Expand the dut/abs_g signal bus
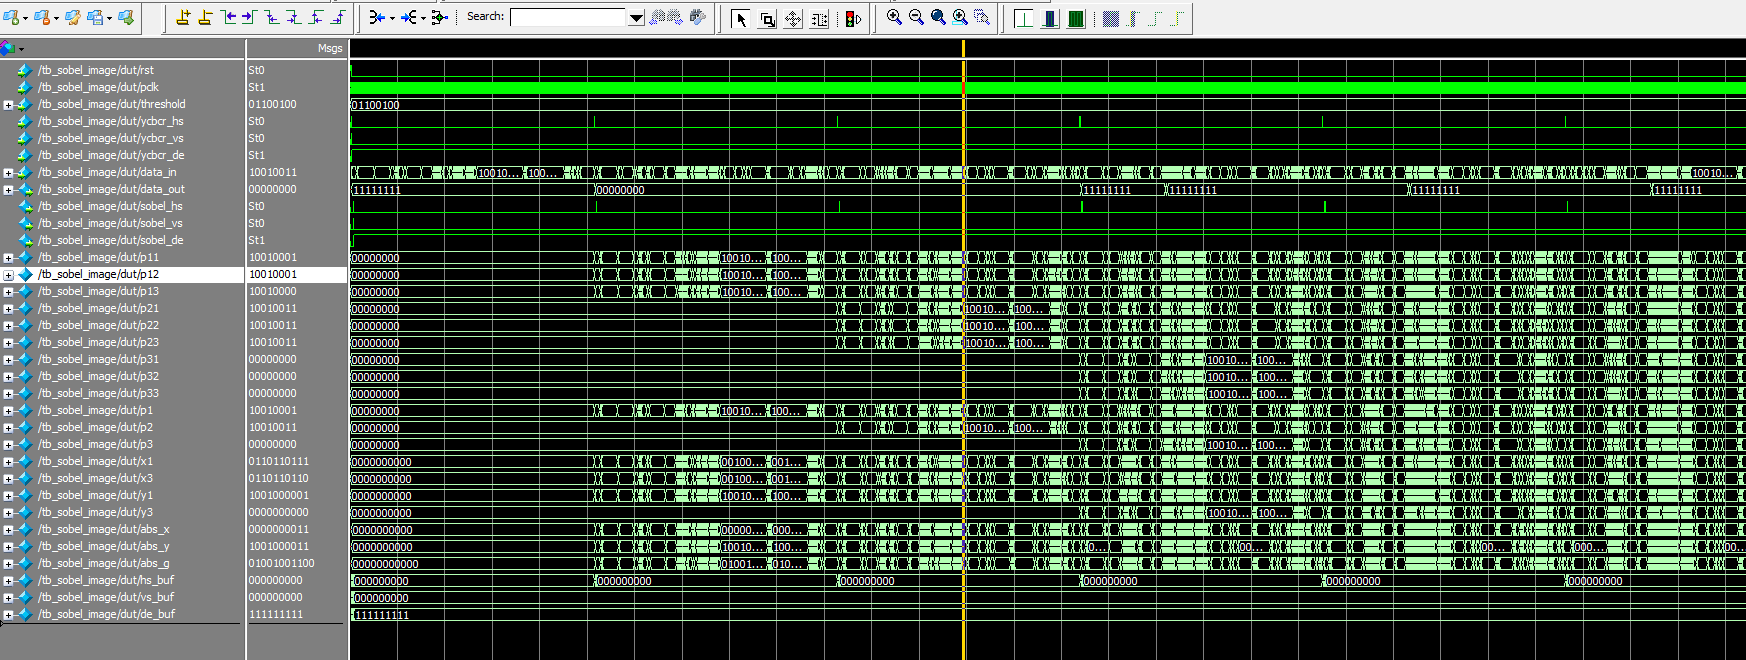This screenshot has height=660, width=1746. click(8, 564)
